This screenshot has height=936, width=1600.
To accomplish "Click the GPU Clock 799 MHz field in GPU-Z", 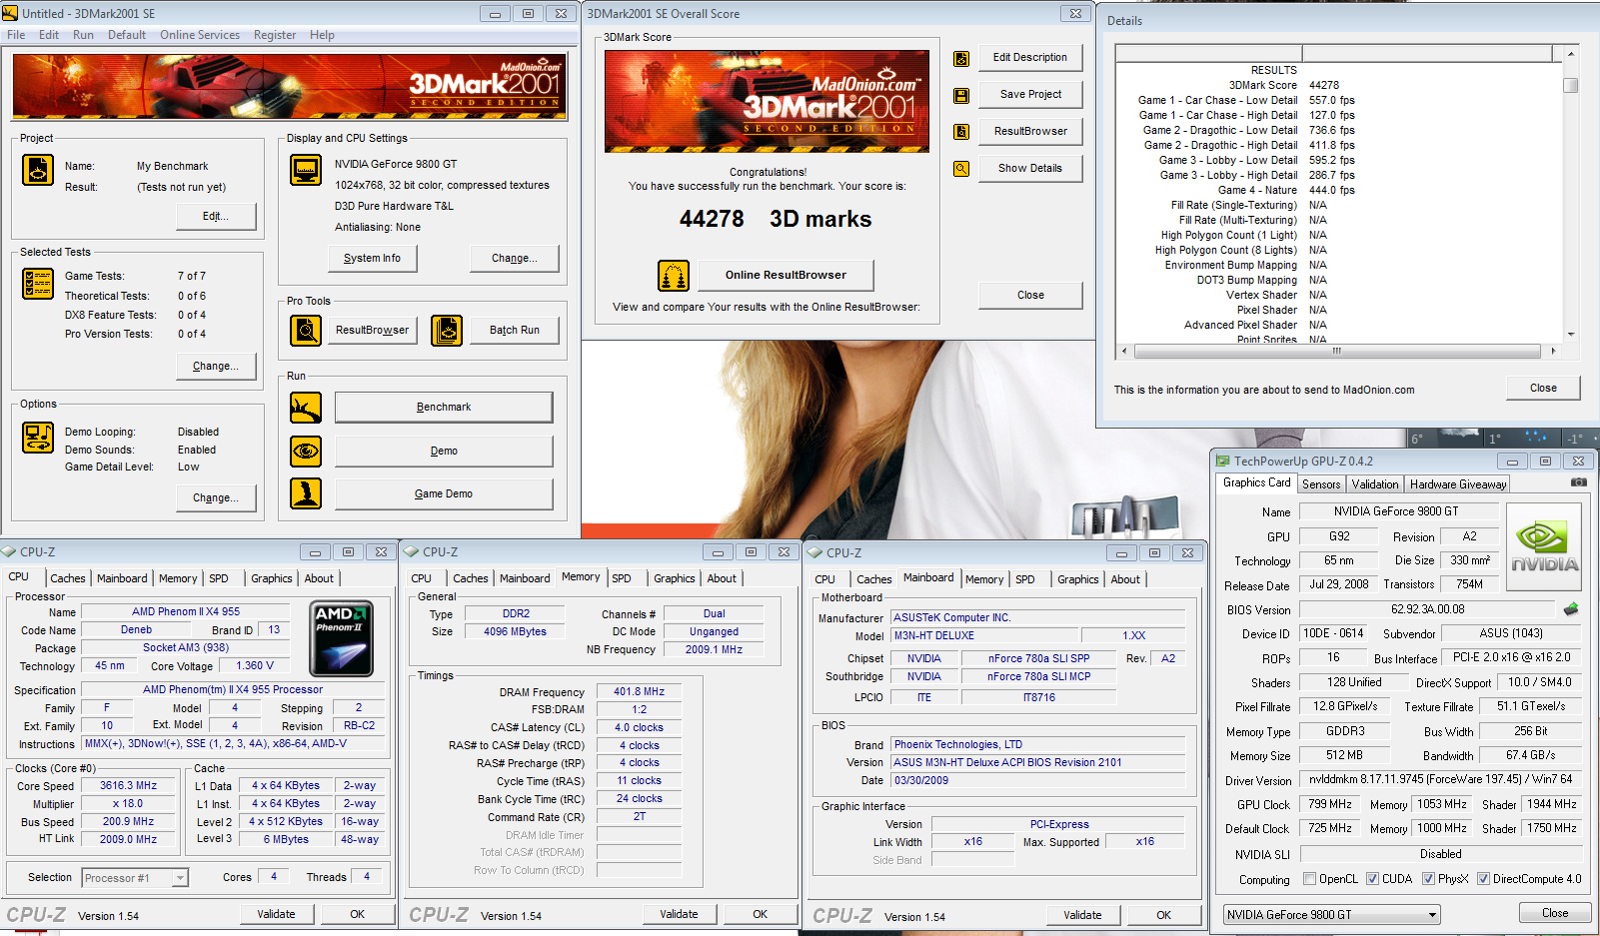I will (x=1330, y=804).
